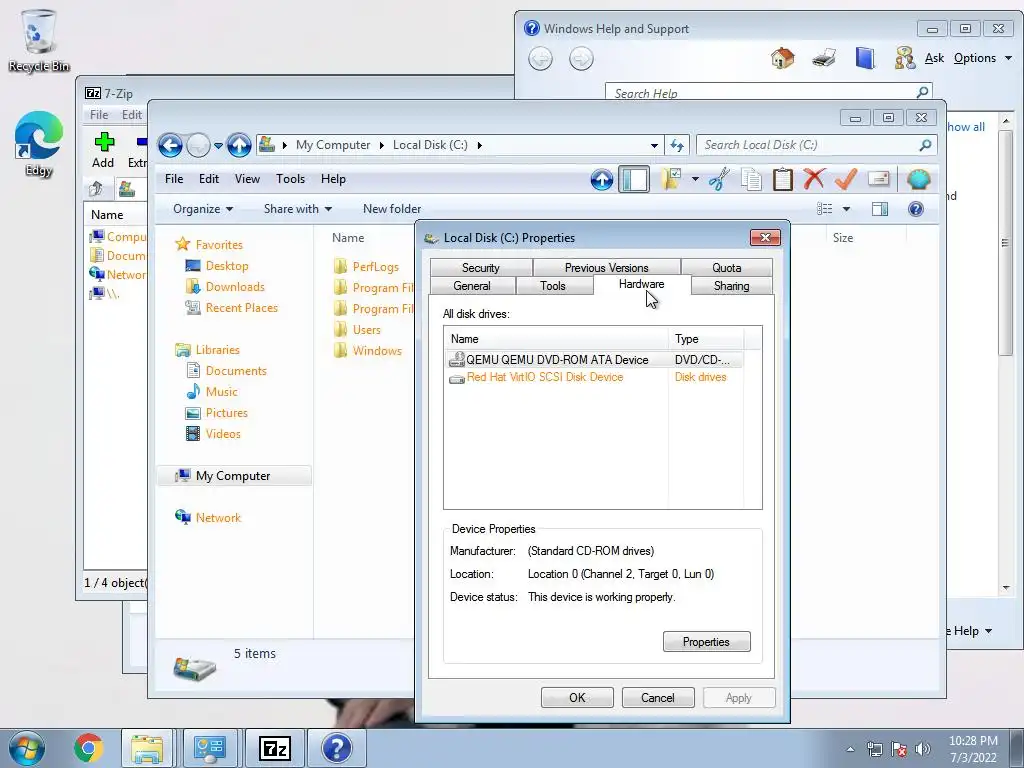The image size is (1024, 768).
Task: Open the address bar history dropdown
Action: [x=654, y=146]
